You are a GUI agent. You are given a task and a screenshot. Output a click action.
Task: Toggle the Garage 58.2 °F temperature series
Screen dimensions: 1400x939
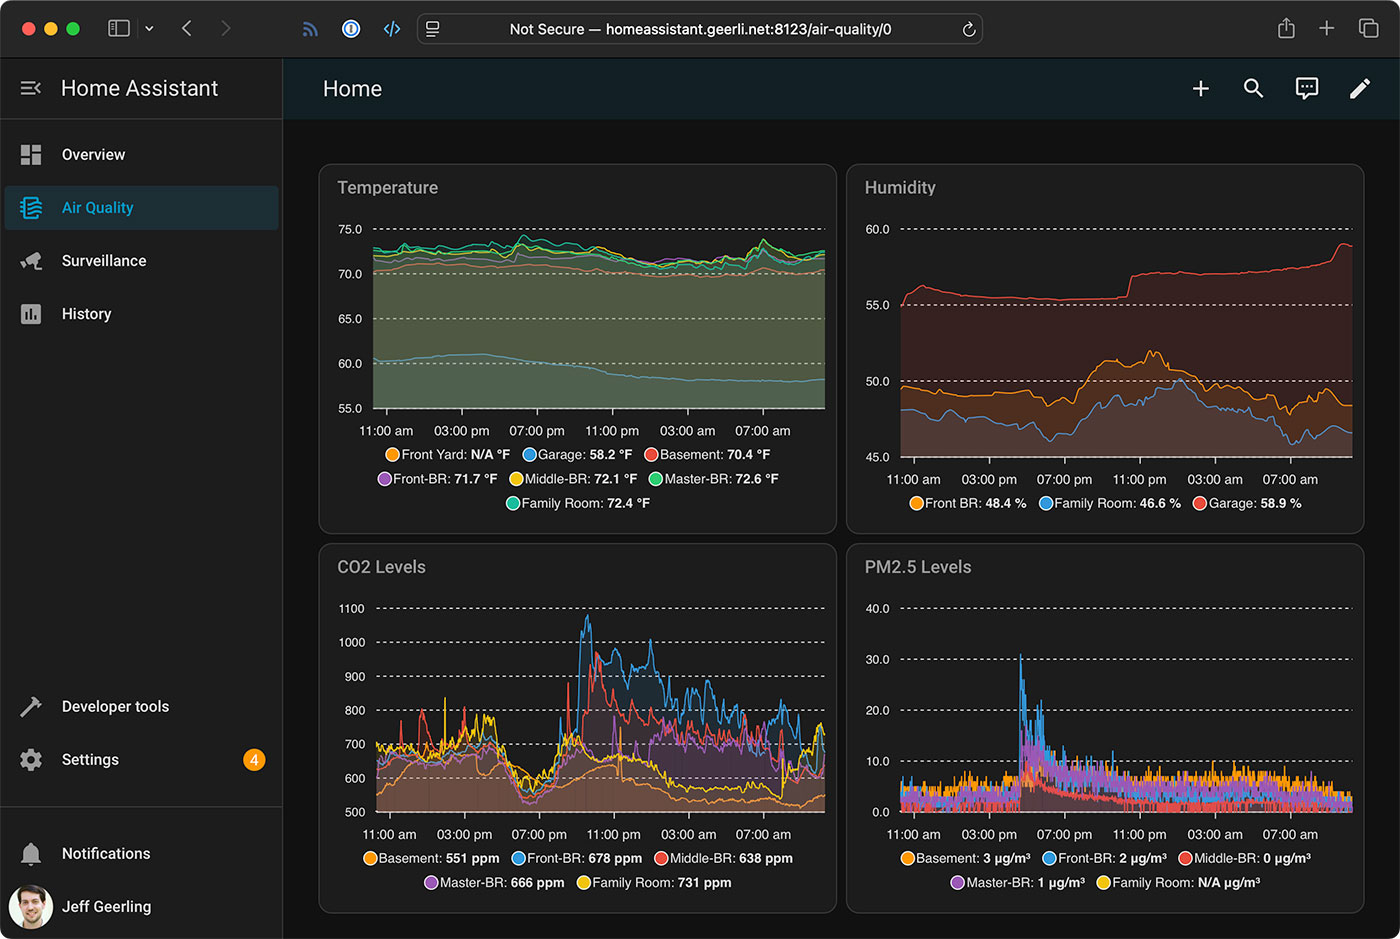click(577, 455)
